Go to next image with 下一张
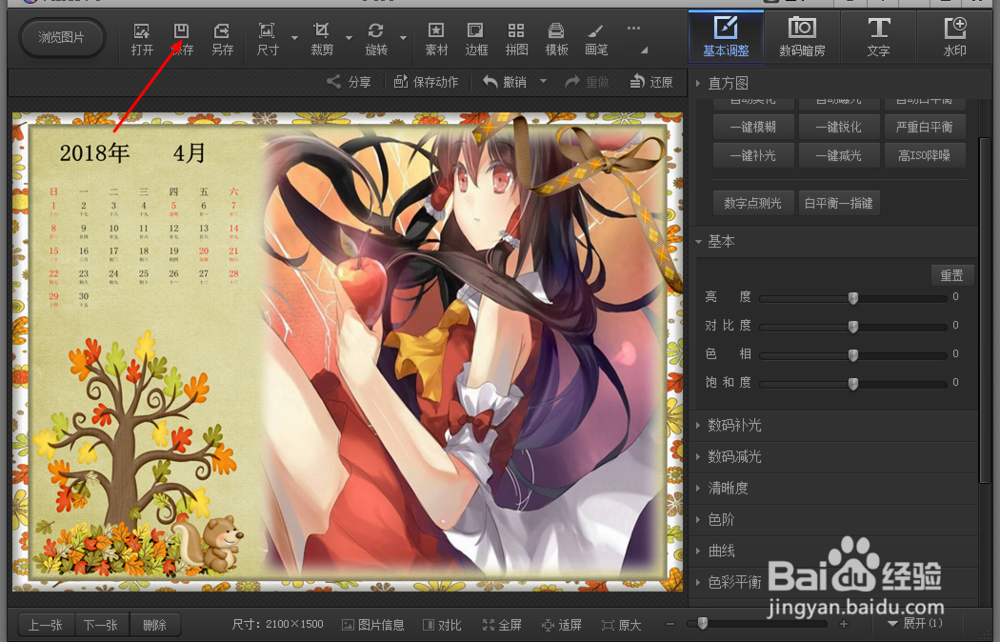The image size is (1000, 642). tap(101, 625)
